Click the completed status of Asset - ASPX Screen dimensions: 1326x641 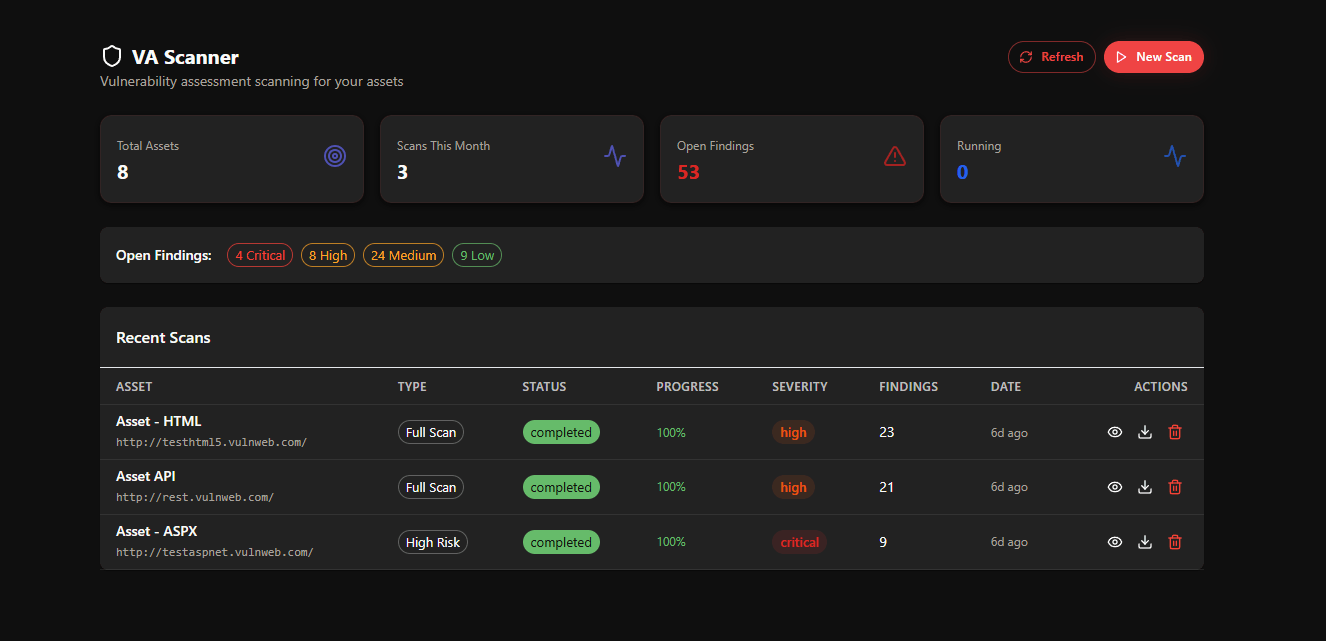point(561,542)
